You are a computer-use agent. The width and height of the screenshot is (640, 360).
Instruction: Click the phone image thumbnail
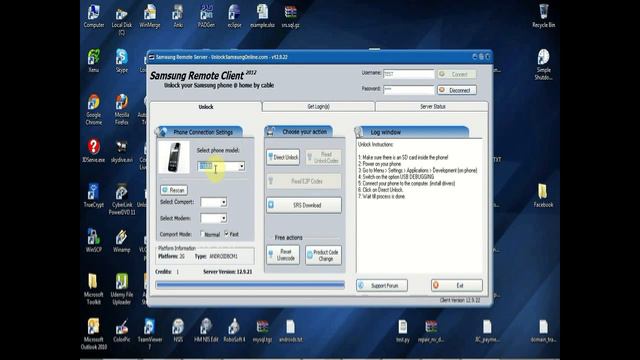[x=174, y=157]
